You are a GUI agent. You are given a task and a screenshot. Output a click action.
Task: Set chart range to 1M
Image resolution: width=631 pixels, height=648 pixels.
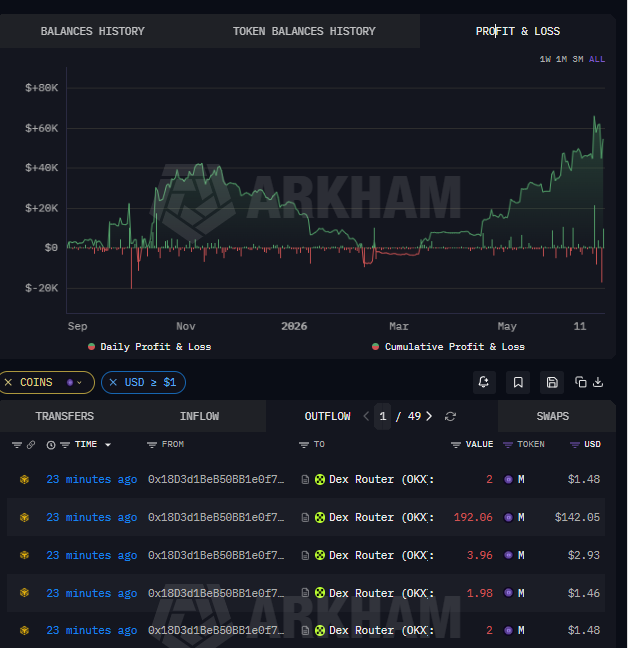pyautogui.click(x=561, y=59)
